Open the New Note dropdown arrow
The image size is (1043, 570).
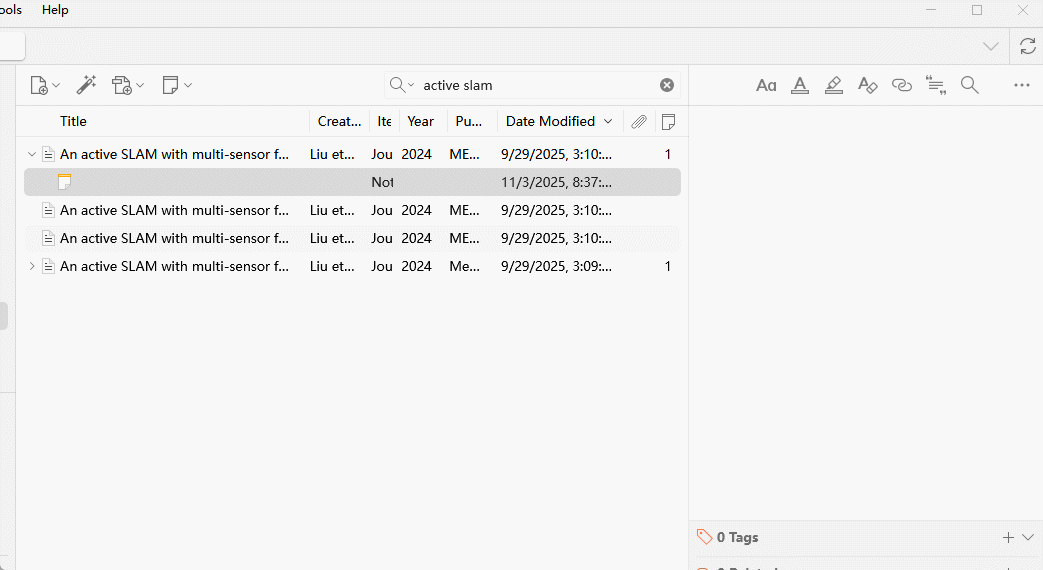(x=188, y=85)
